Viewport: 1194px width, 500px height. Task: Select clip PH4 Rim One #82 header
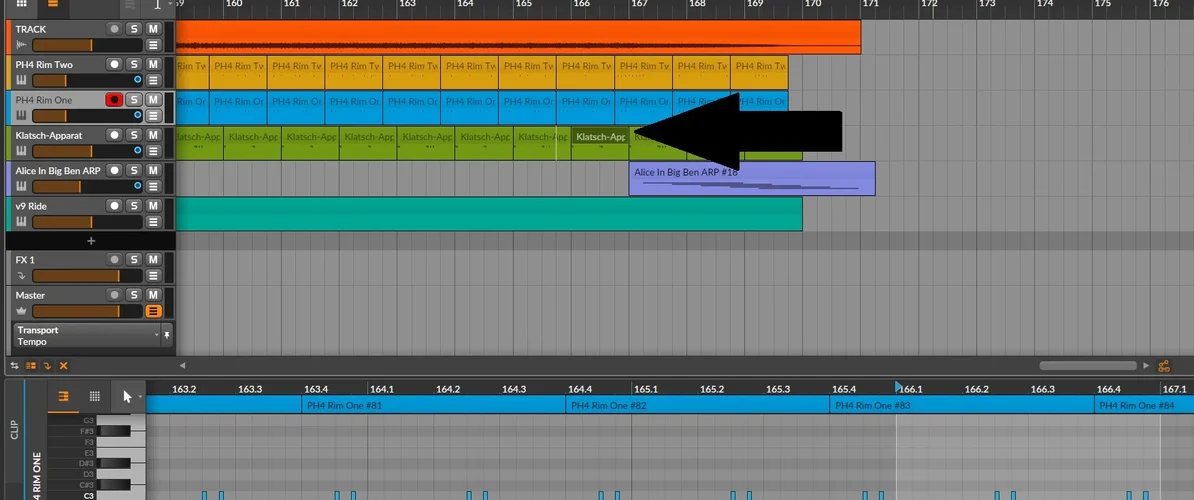(x=698, y=406)
